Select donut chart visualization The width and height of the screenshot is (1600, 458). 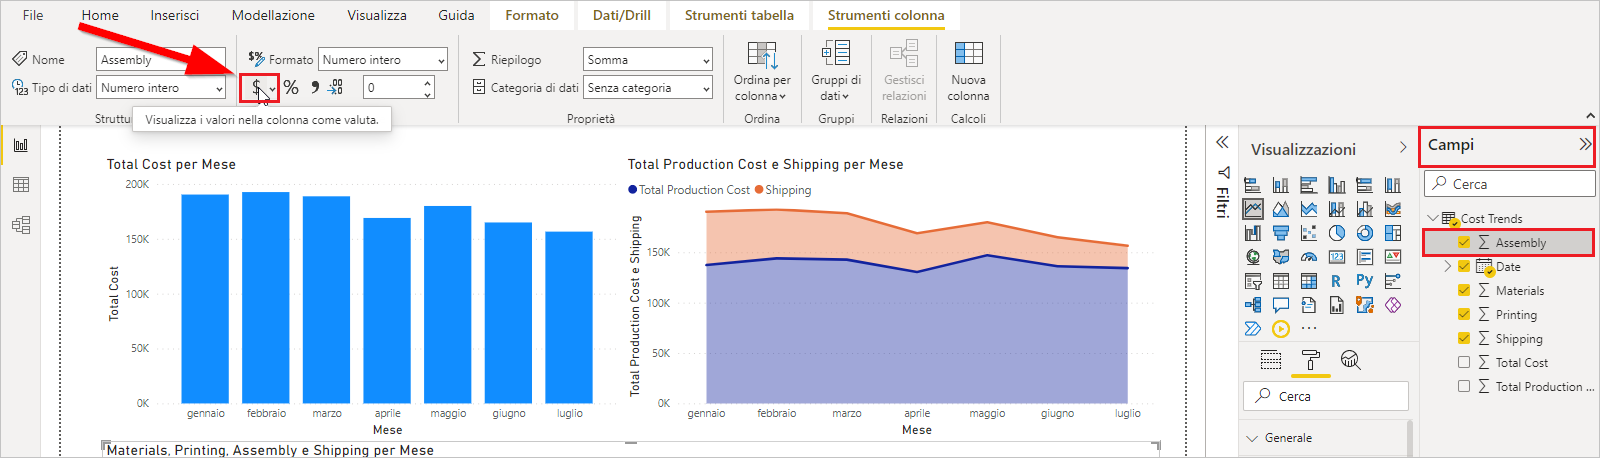click(1364, 233)
